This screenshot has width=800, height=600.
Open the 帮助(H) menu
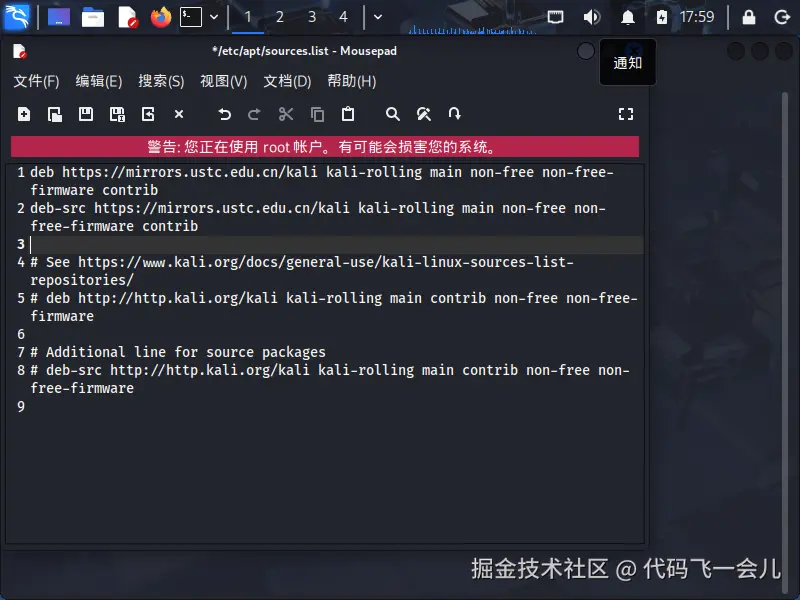[352, 81]
